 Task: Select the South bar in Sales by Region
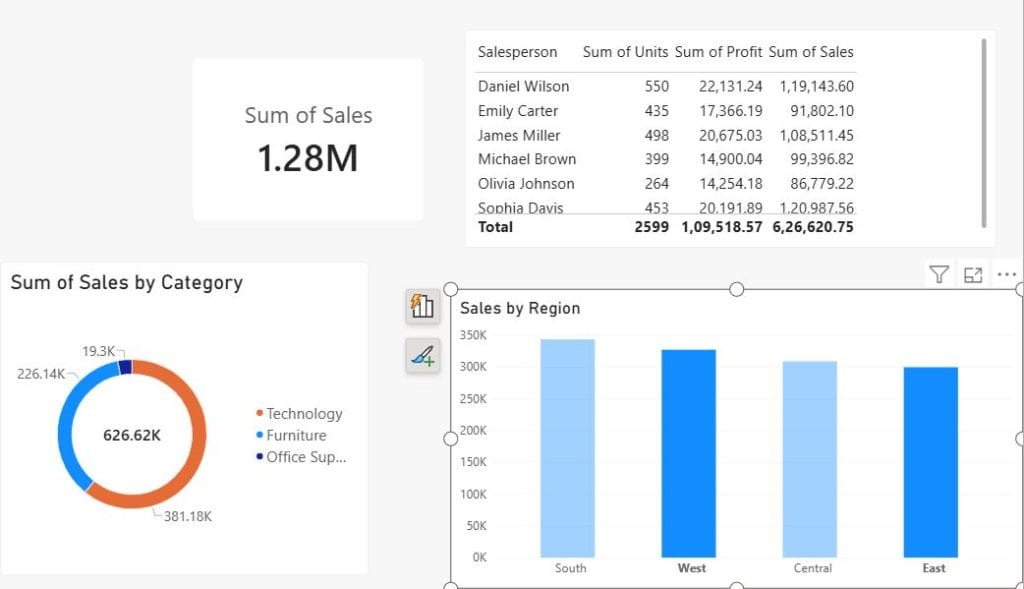tap(568, 448)
